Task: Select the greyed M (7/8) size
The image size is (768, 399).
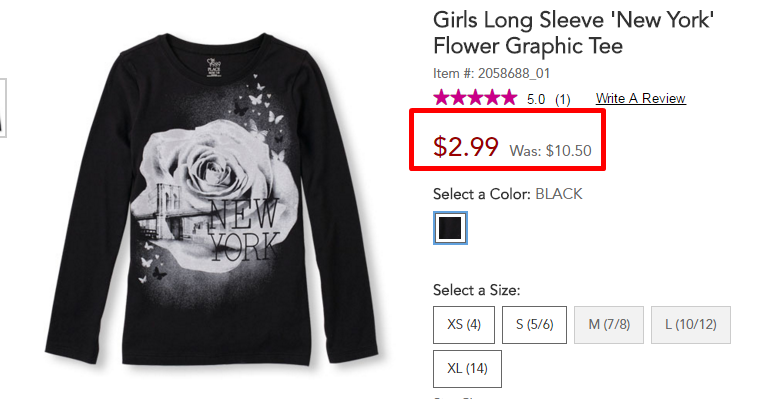Action: pyautogui.click(x=609, y=325)
